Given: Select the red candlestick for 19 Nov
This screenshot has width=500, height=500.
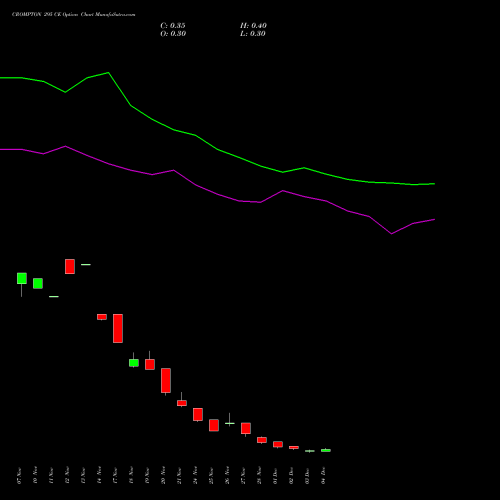Looking at the screenshot, I should coord(150,364).
